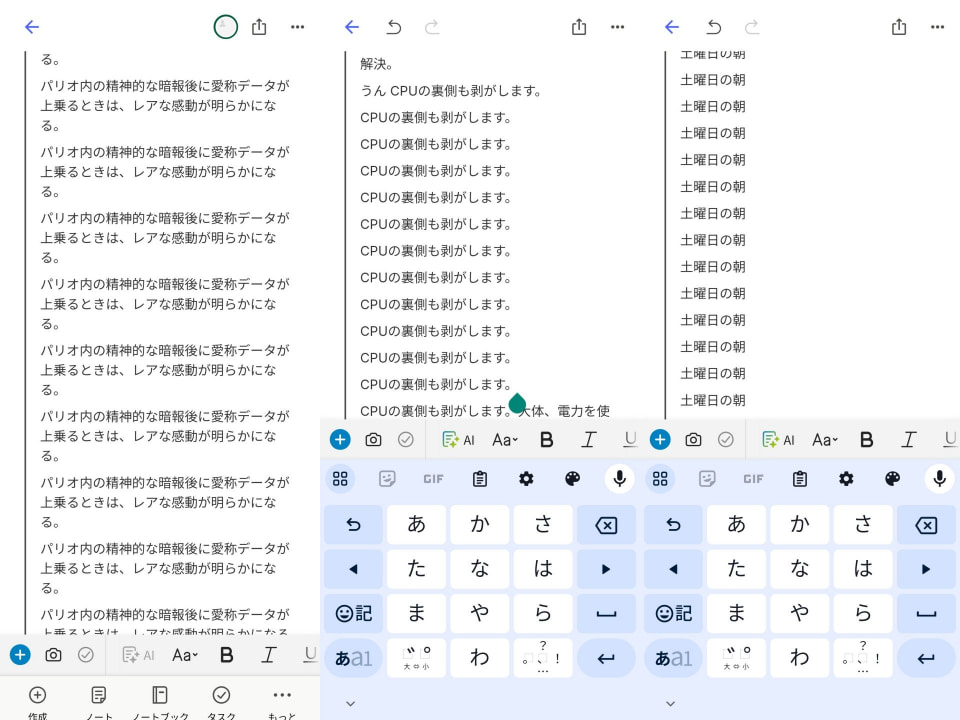Tap the 😊記 emoji symbol key on the middle keyboard
Viewport: 960px width, 720px height.
tap(353, 613)
